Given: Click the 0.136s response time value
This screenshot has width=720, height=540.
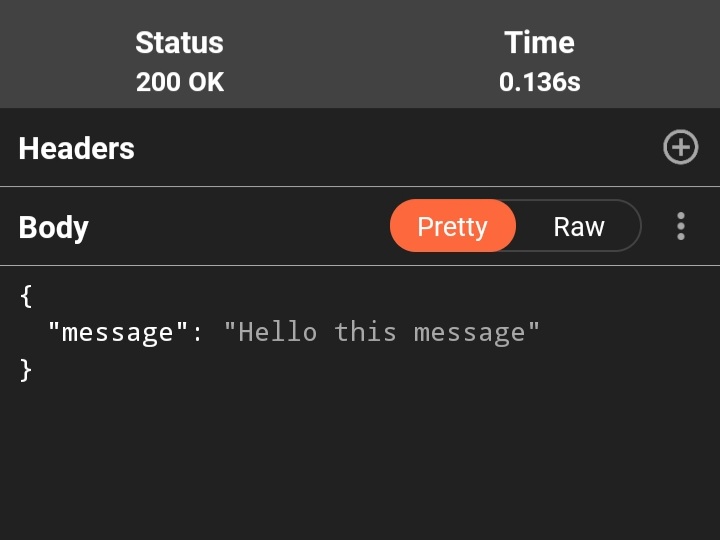Looking at the screenshot, I should (x=540, y=82).
